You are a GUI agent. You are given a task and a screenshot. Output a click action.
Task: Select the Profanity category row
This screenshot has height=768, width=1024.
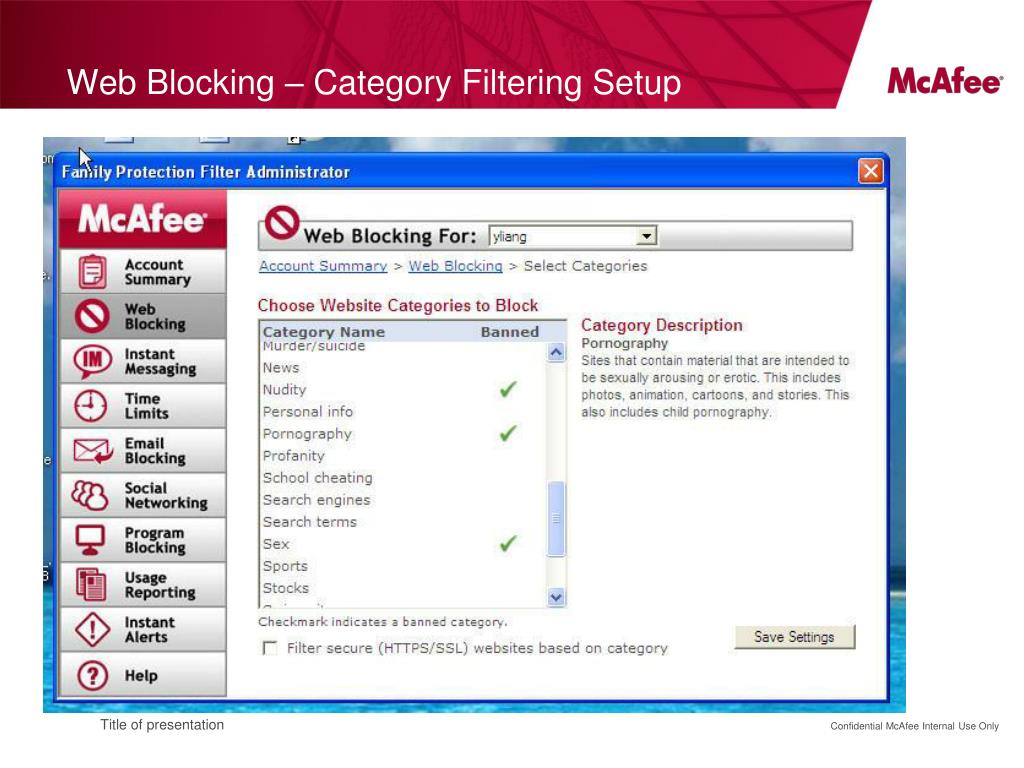pos(402,456)
